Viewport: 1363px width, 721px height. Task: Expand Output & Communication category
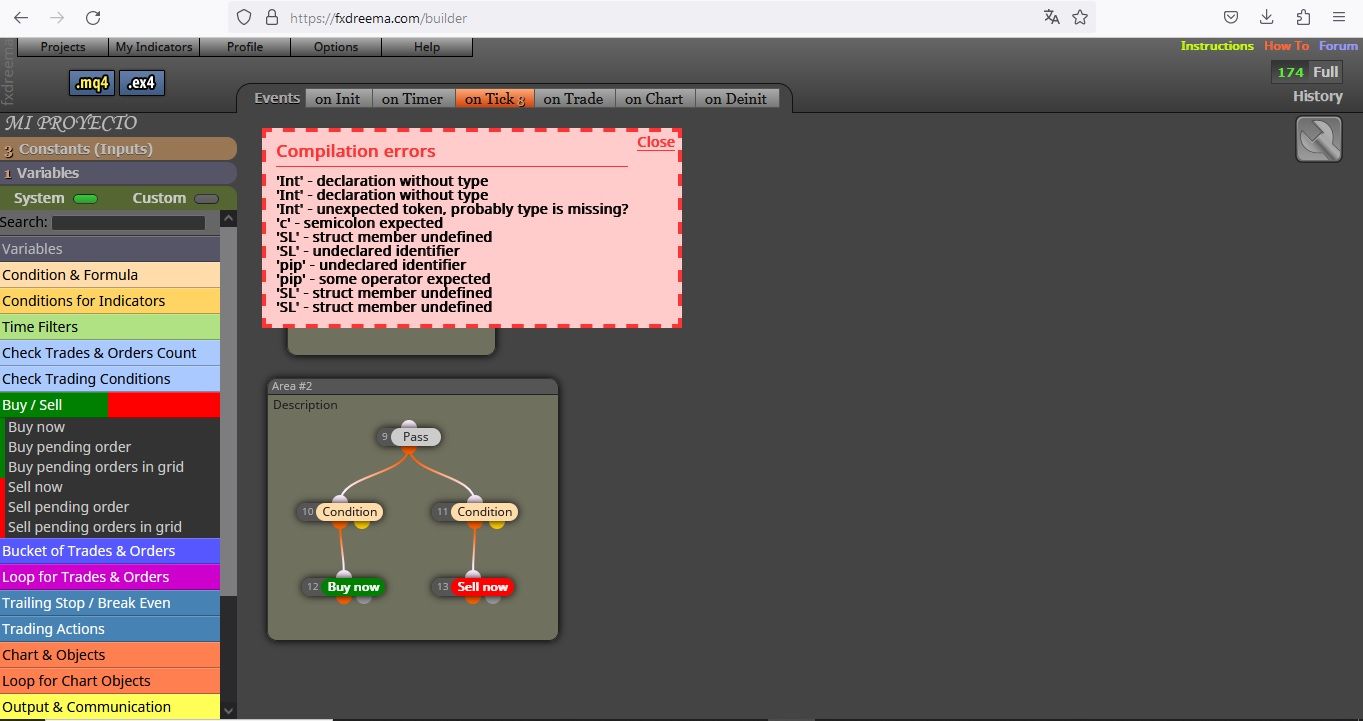(110, 707)
